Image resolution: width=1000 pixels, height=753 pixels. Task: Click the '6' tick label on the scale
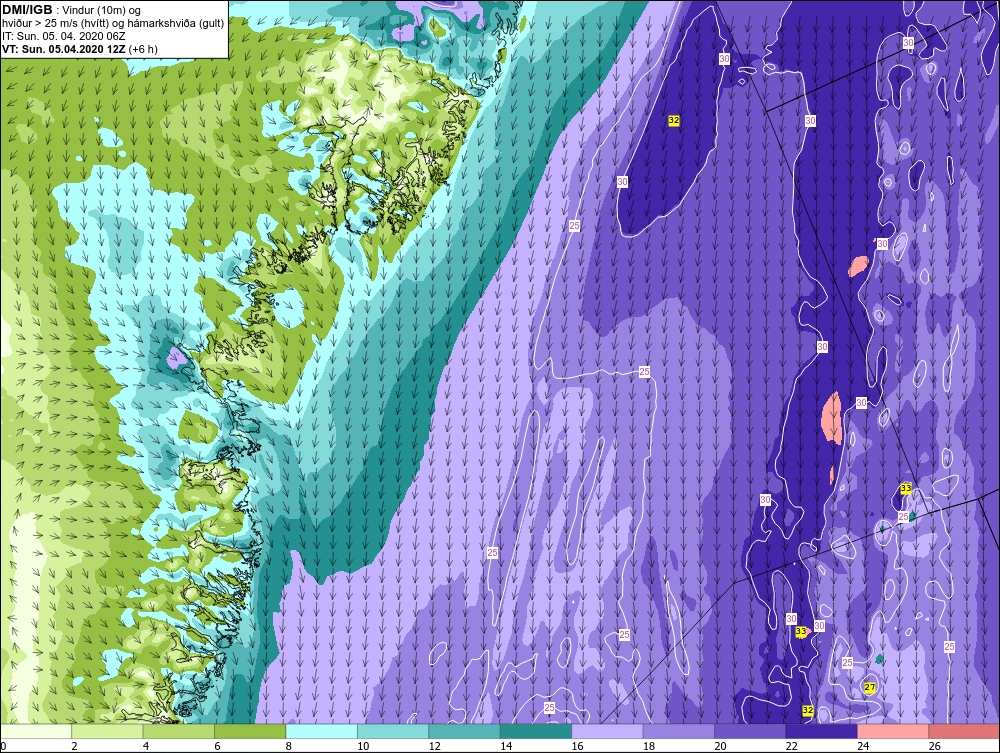click(x=217, y=746)
